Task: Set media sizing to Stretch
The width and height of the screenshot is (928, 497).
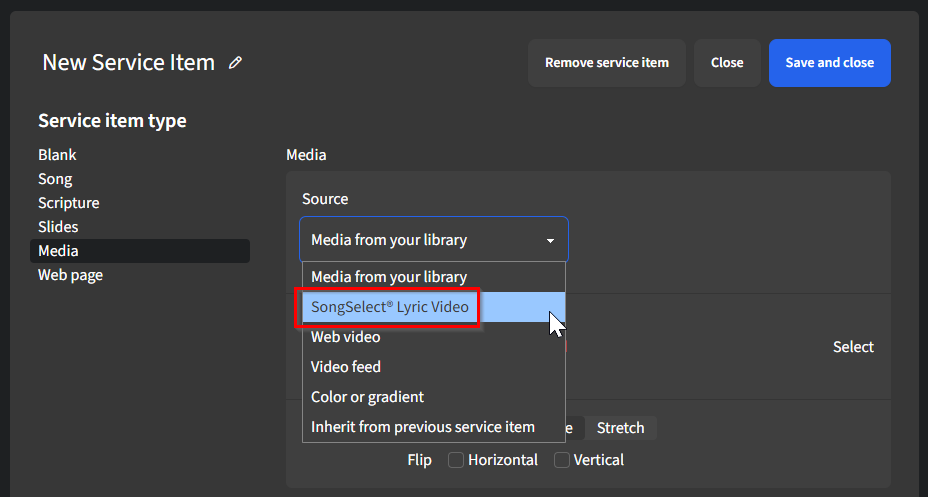Action: pos(620,428)
